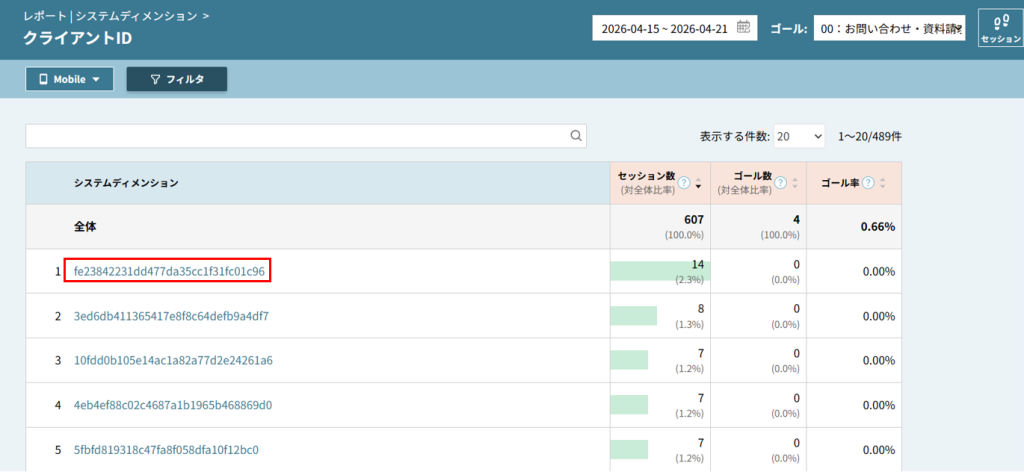Click the search magnifier icon
This screenshot has width=1024, height=472.
[x=576, y=136]
